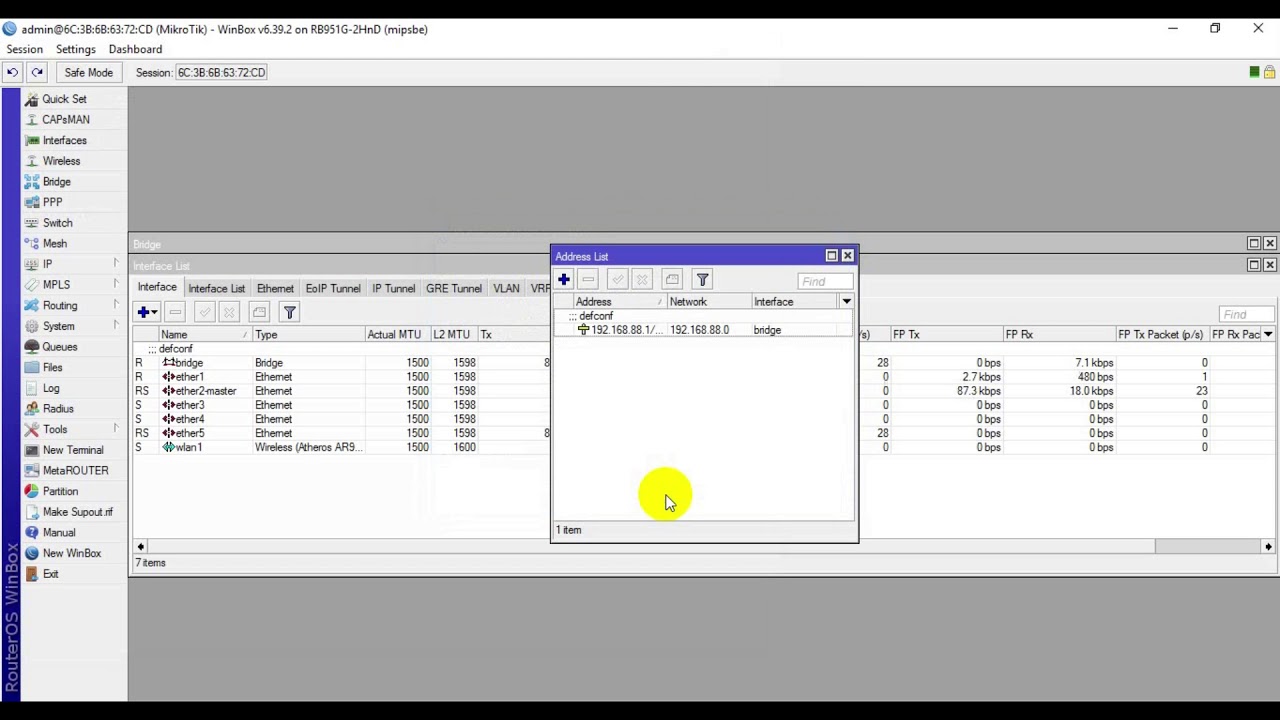
Task: Open Radius in sidebar
Action: (58, 409)
